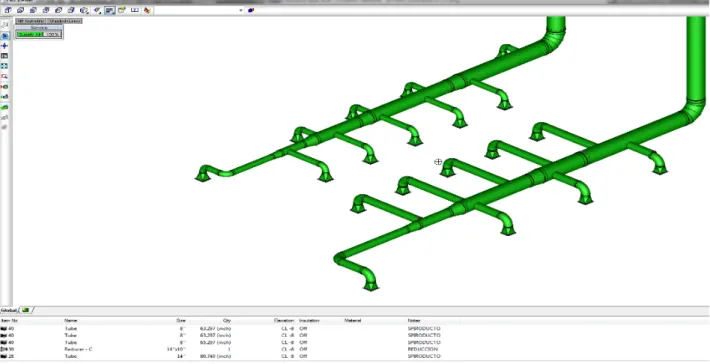Image resolution: width=710 pixels, height=364 pixels.
Task: Click the highlighted blue tool in the left sidebar
Action: pos(5,36)
